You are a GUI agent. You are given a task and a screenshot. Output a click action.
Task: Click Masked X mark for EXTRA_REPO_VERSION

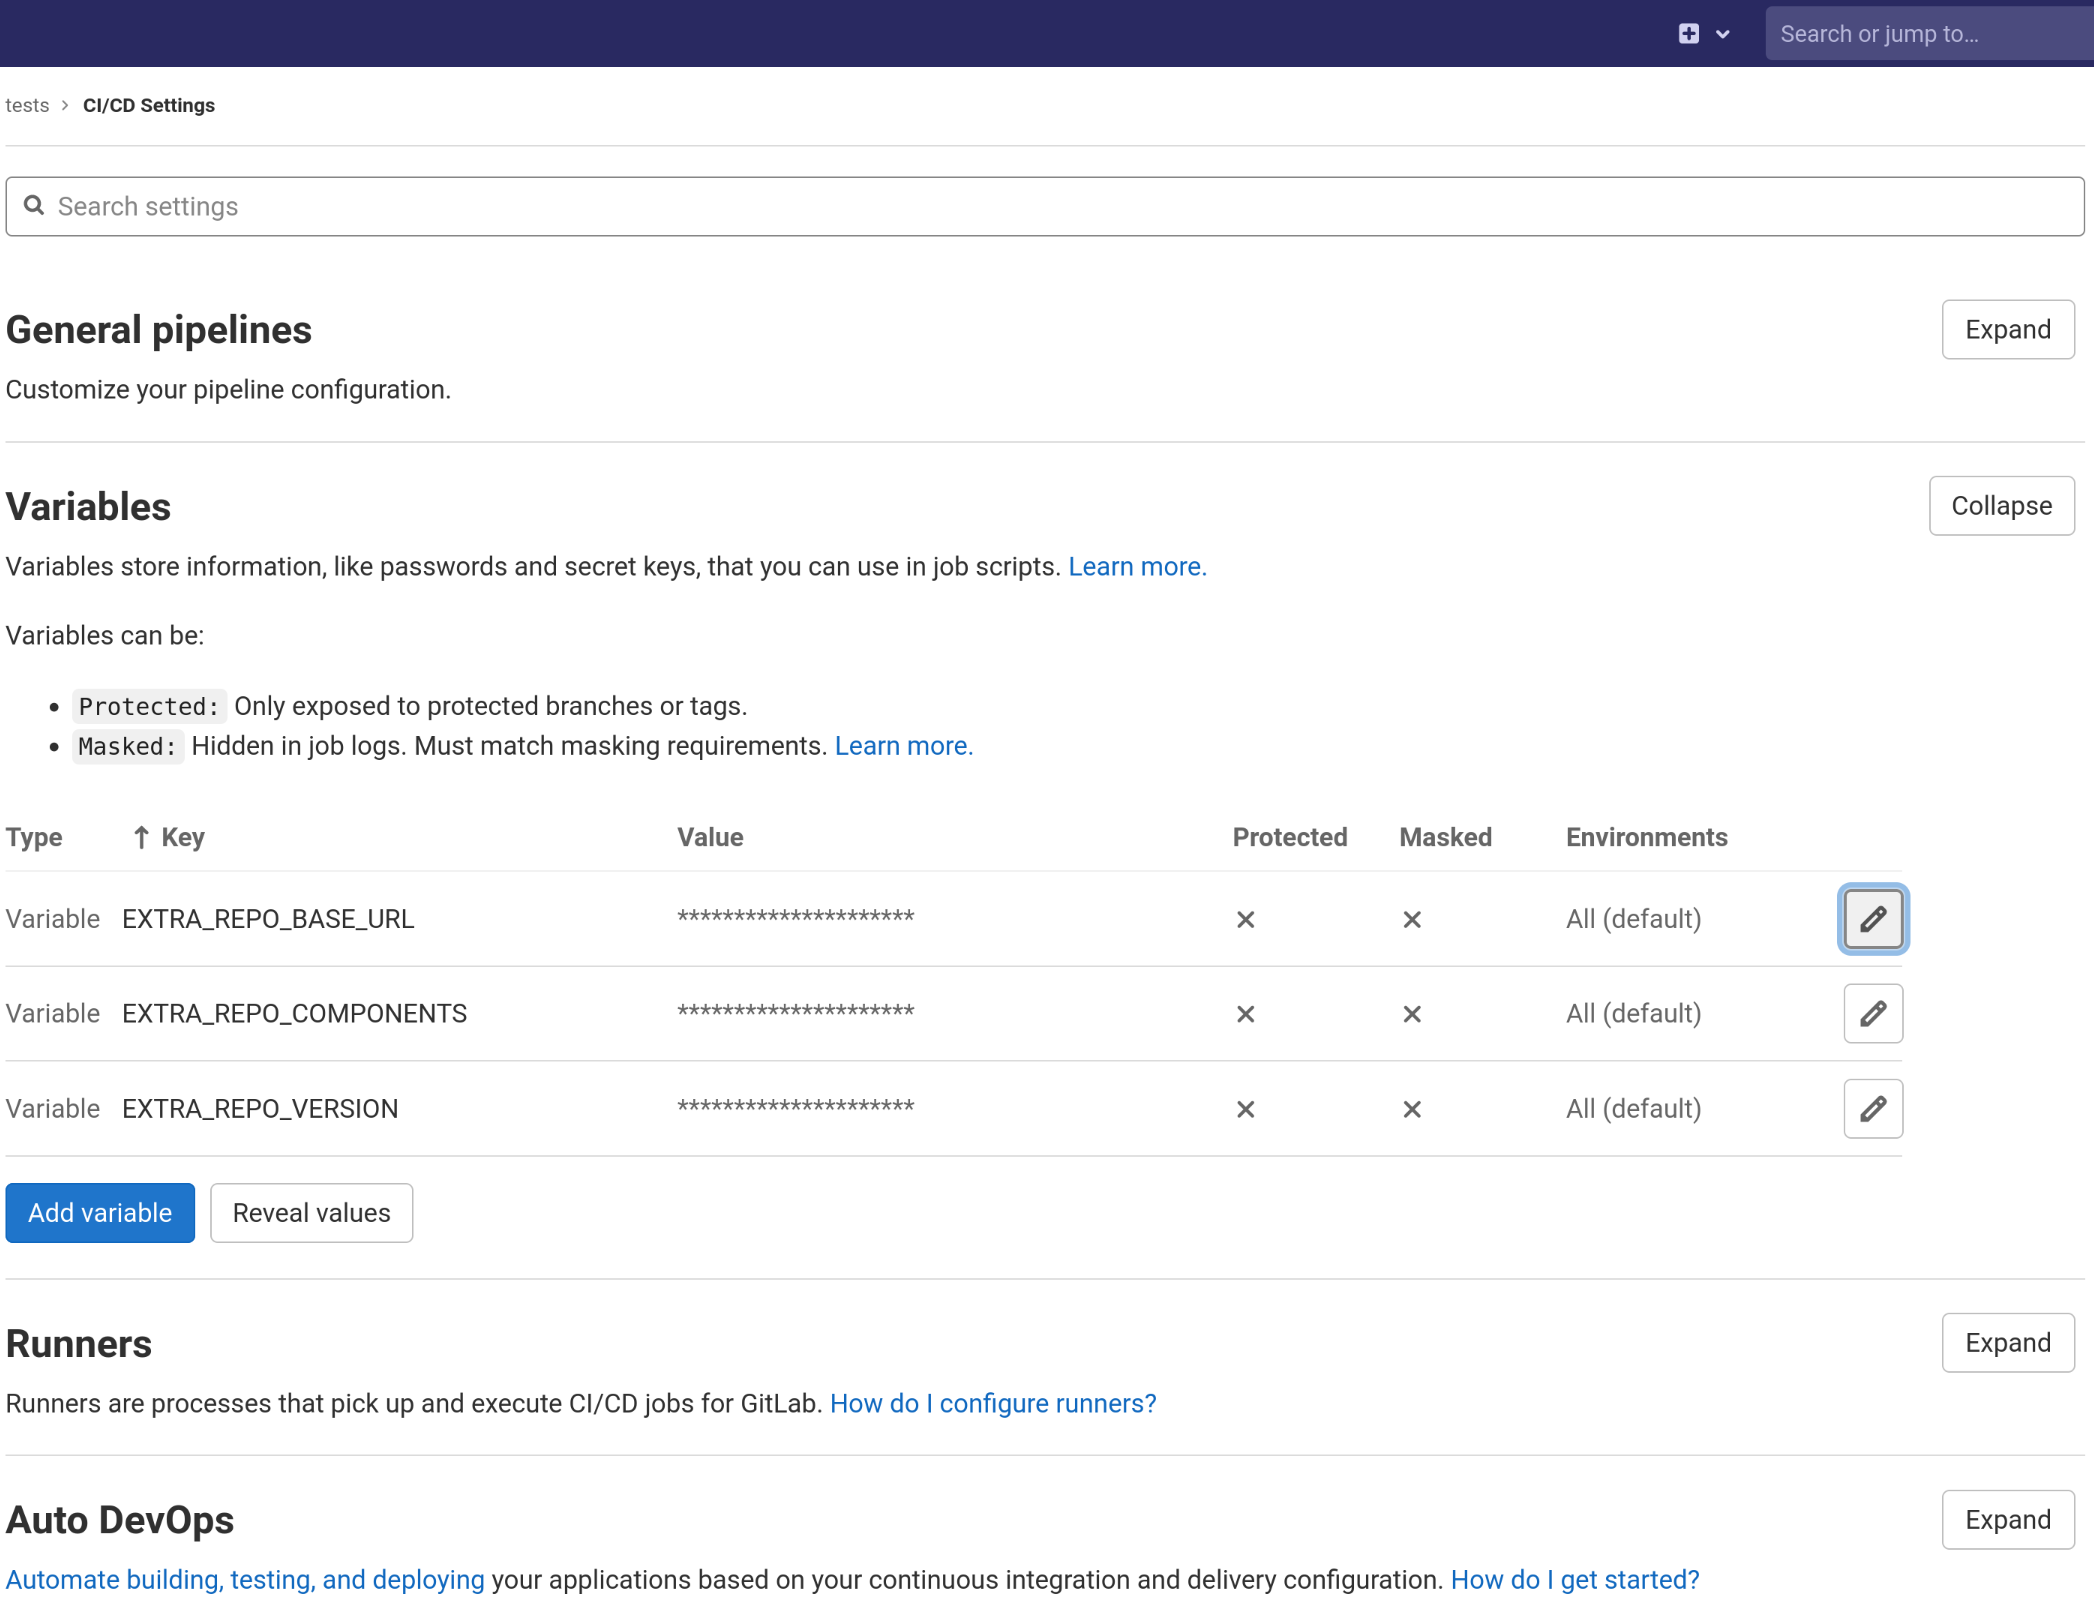click(x=1411, y=1109)
